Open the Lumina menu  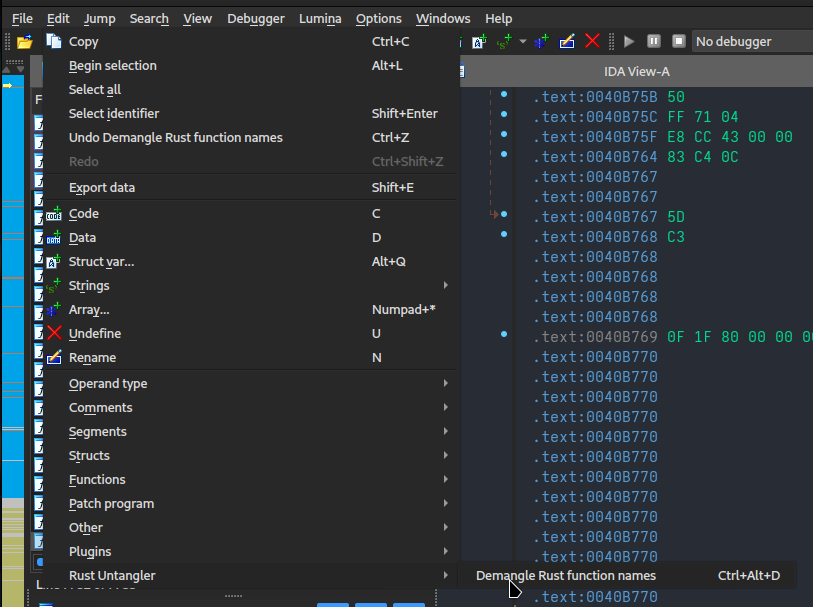[320, 19]
